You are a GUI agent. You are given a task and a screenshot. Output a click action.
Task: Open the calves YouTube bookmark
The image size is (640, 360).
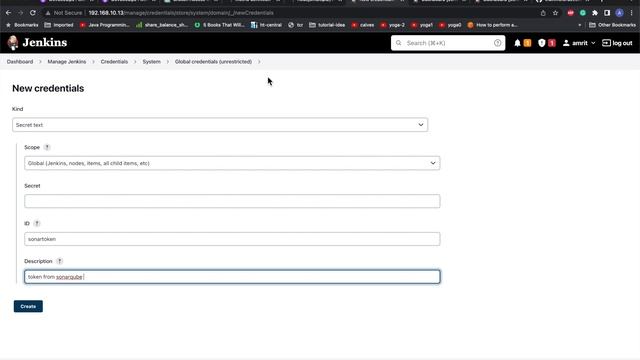coord(362,25)
